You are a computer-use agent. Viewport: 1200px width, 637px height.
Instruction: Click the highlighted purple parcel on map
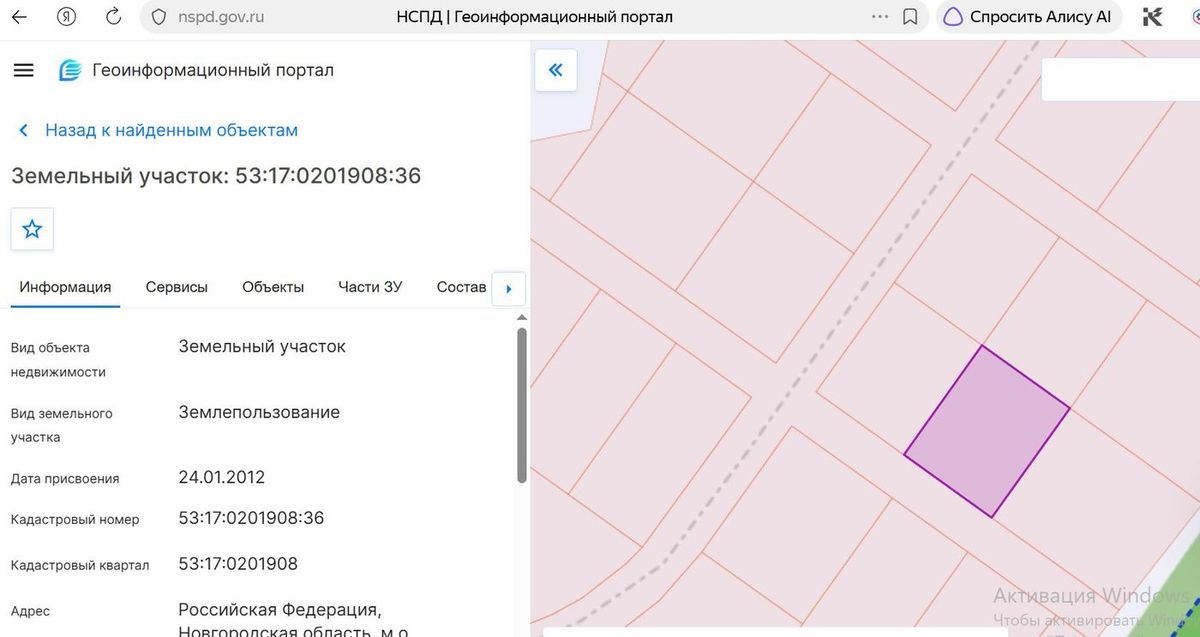point(987,432)
